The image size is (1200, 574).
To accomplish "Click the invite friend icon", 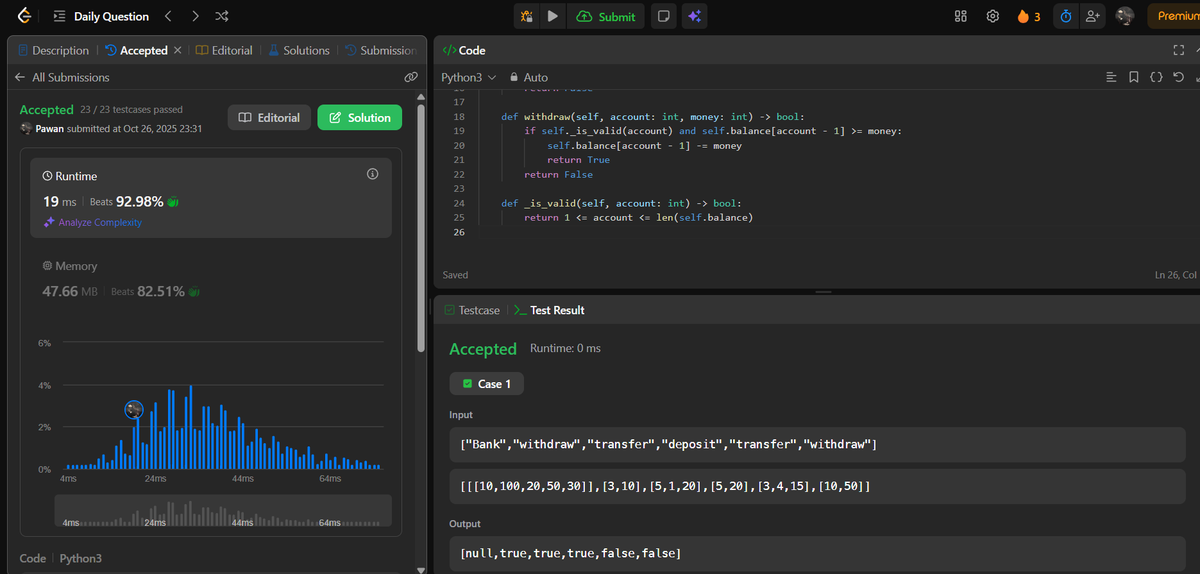I will (1092, 16).
